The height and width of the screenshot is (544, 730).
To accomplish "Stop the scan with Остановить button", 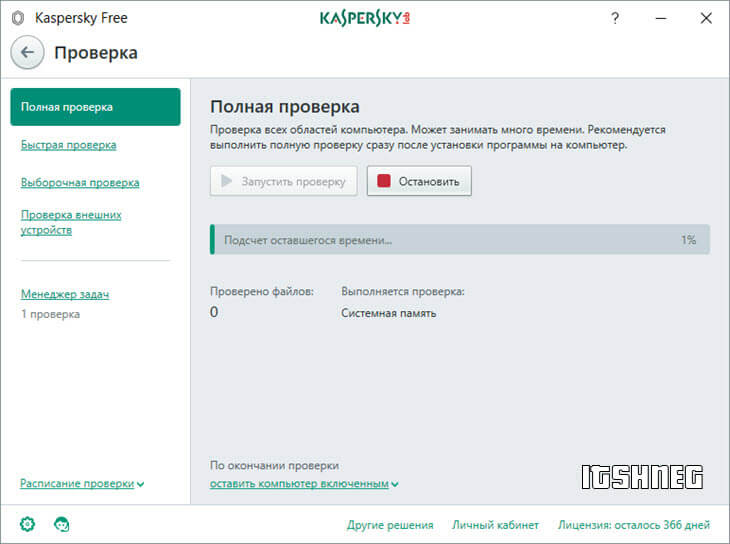I will 419,181.
